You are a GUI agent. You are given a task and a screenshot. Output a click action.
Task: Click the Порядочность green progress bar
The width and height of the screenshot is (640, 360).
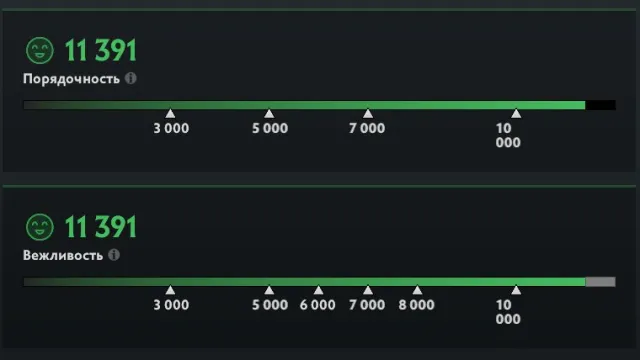pyautogui.click(x=304, y=105)
